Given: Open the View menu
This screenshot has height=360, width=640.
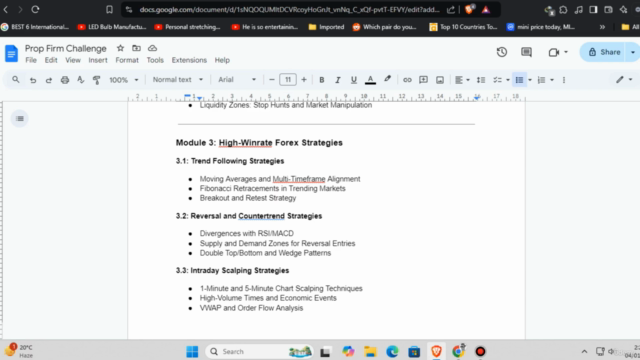Looking at the screenshot, I should 73,60.
